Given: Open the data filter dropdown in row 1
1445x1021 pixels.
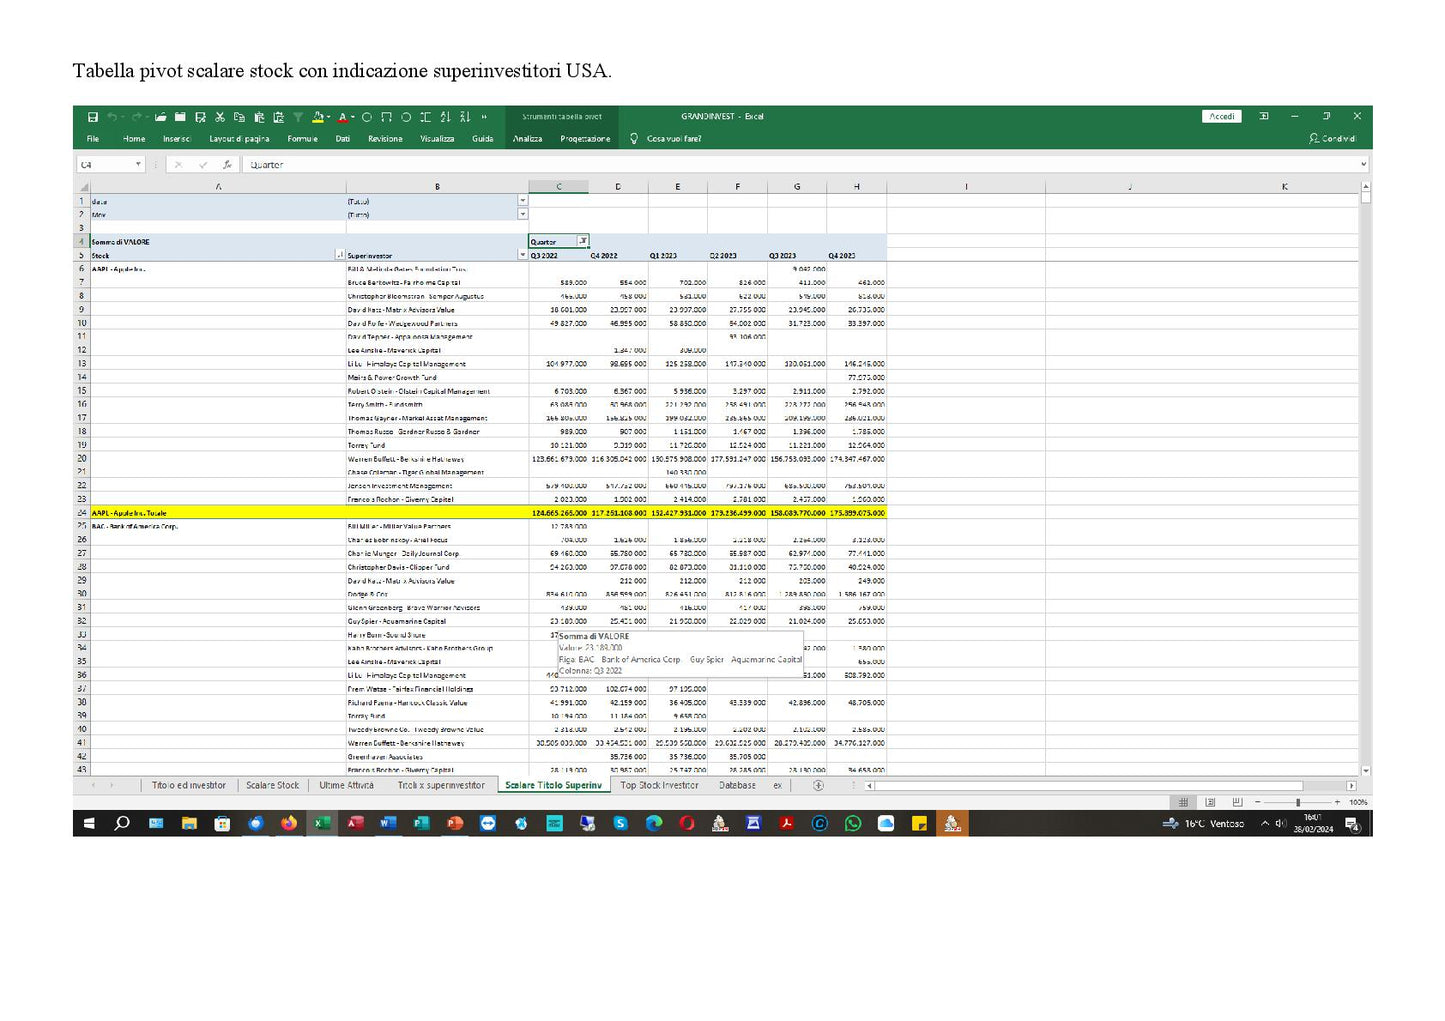Looking at the screenshot, I should point(522,201).
